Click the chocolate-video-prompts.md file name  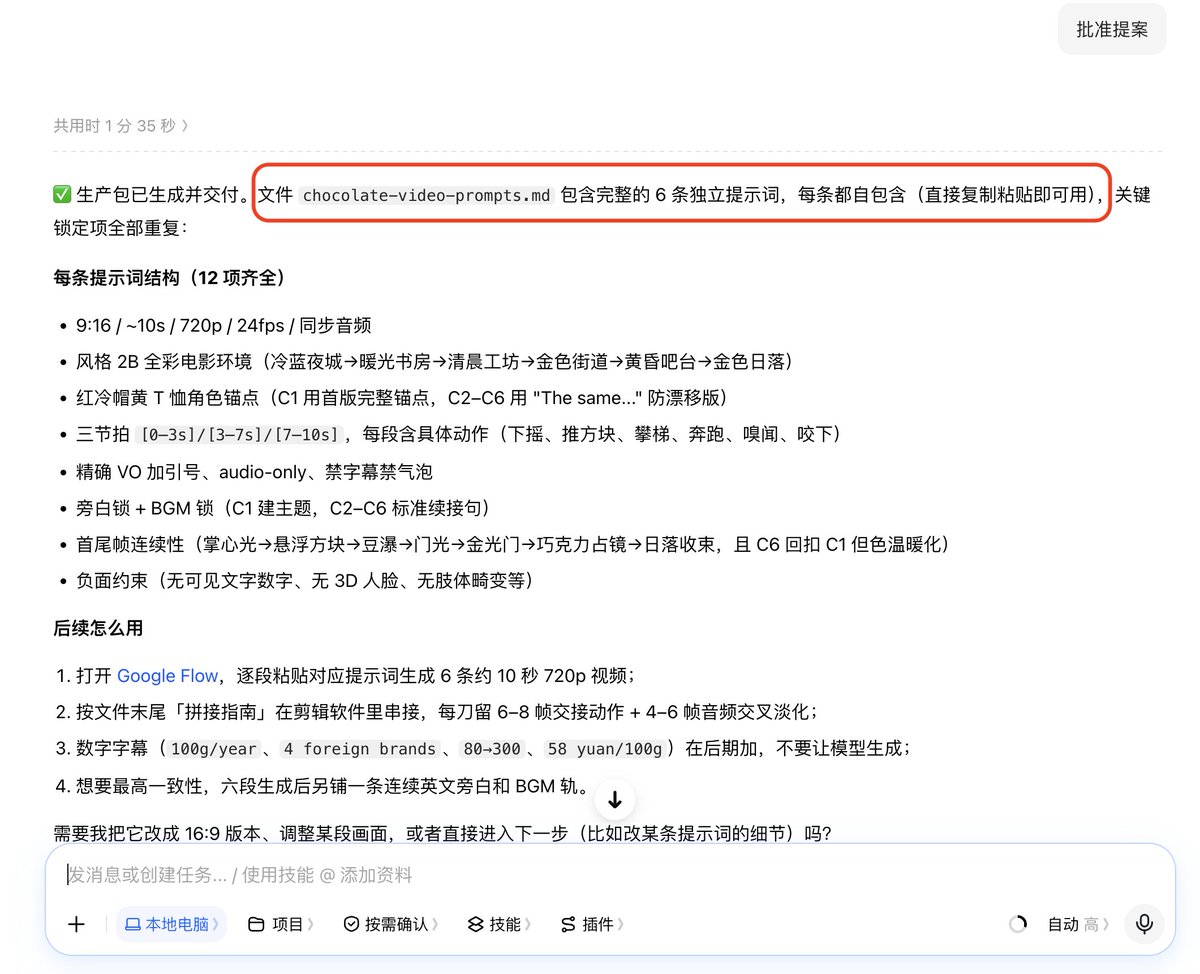point(427,195)
